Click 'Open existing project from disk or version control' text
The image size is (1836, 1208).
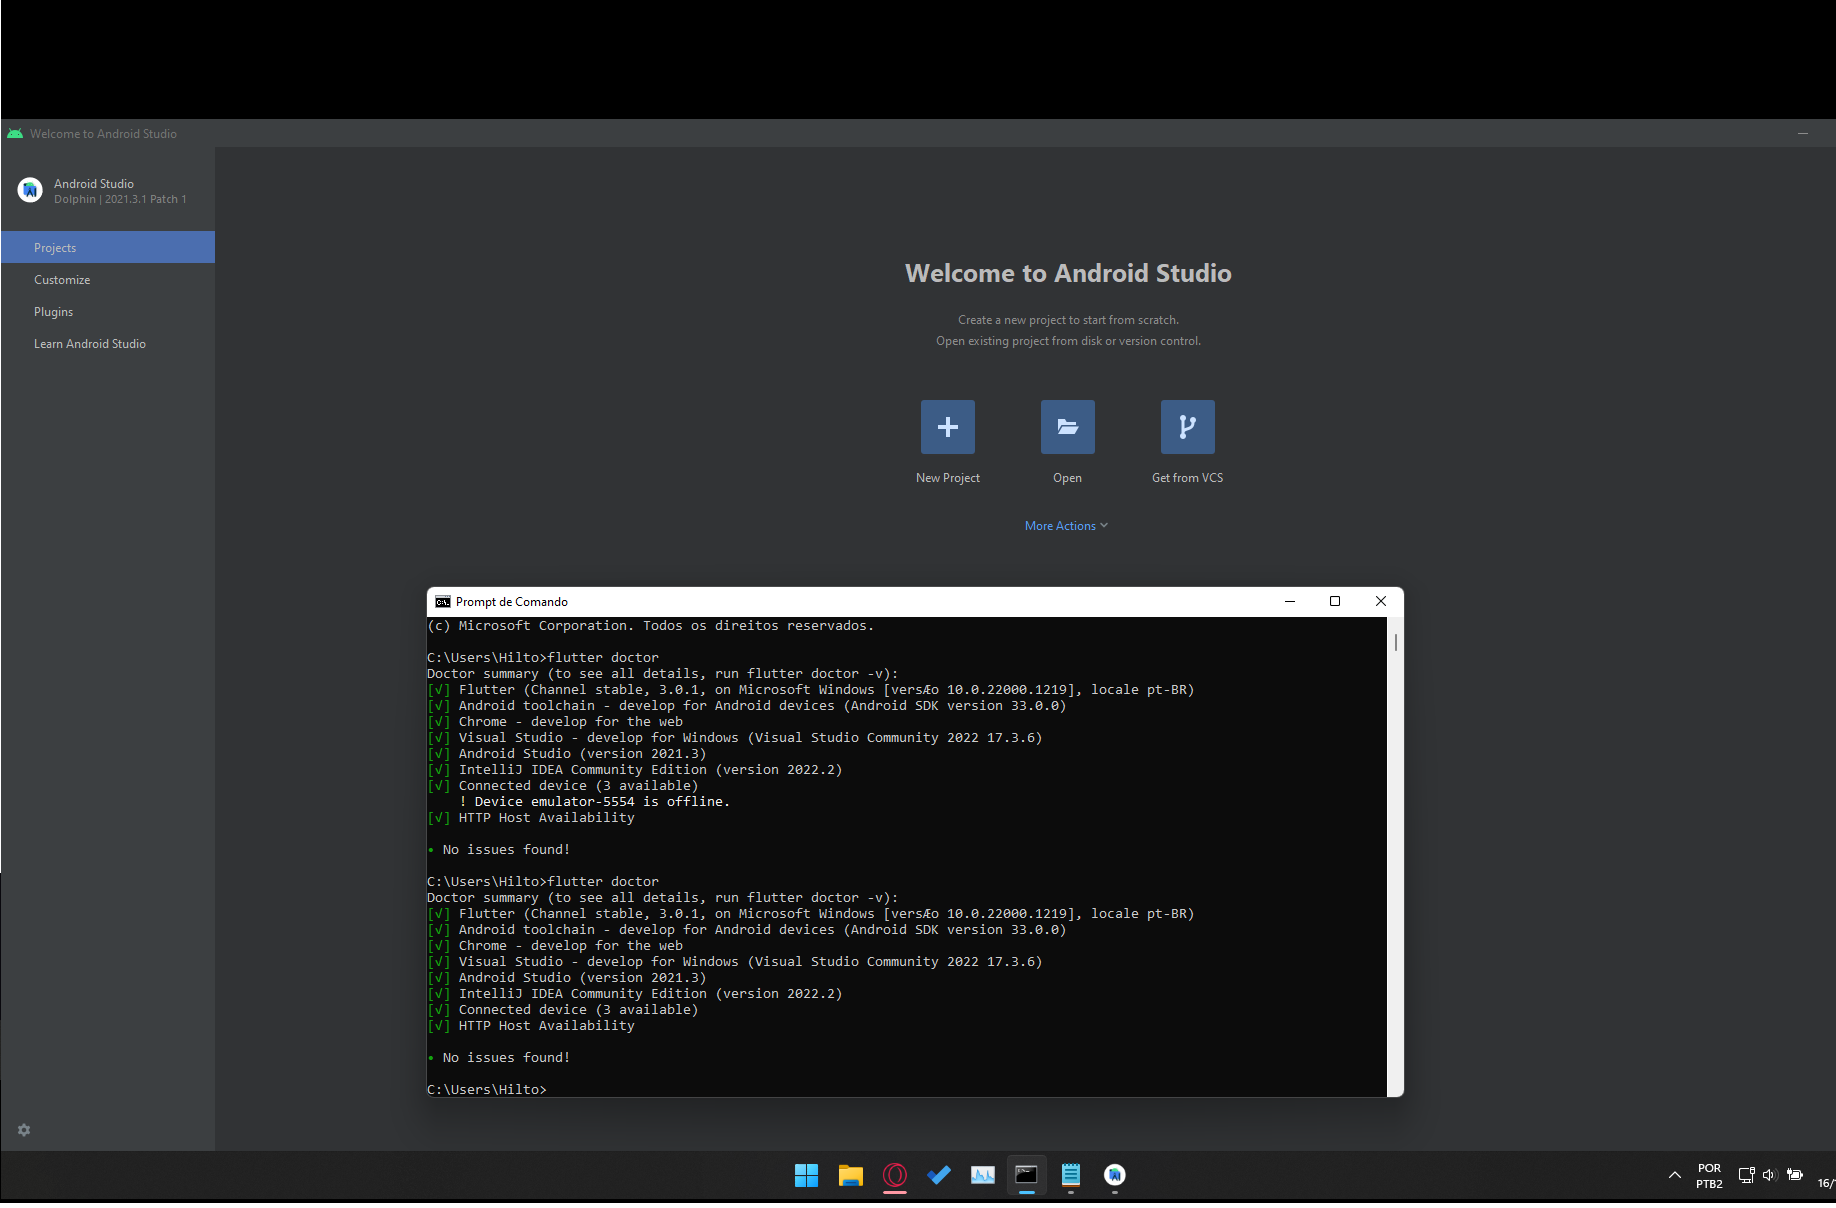(x=1068, y=341)
